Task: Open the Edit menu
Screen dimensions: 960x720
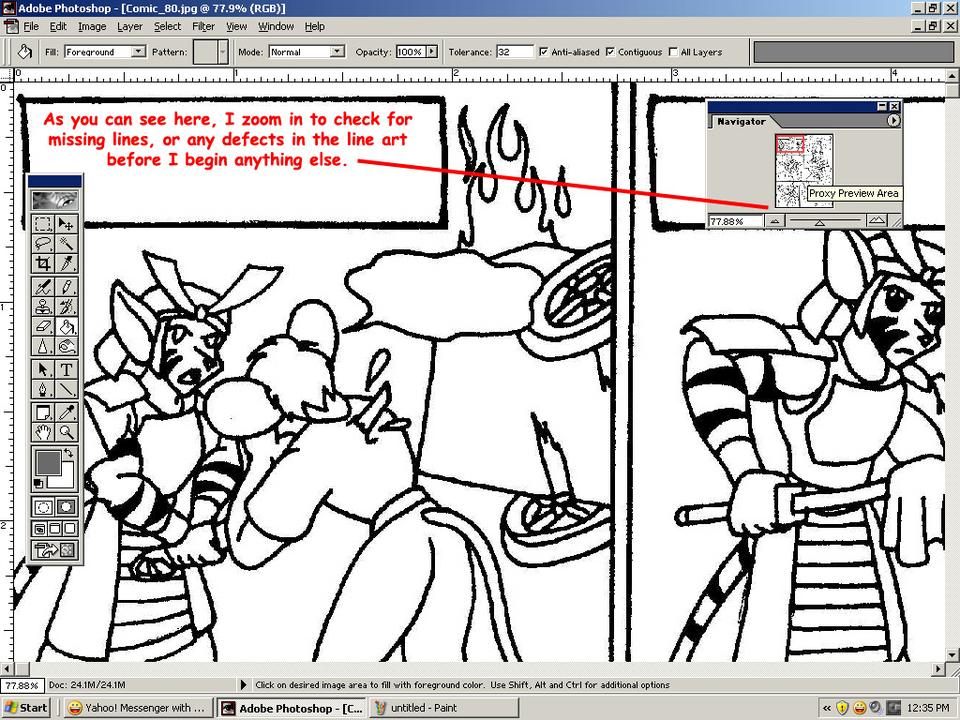Action: [x=58, y=26]
